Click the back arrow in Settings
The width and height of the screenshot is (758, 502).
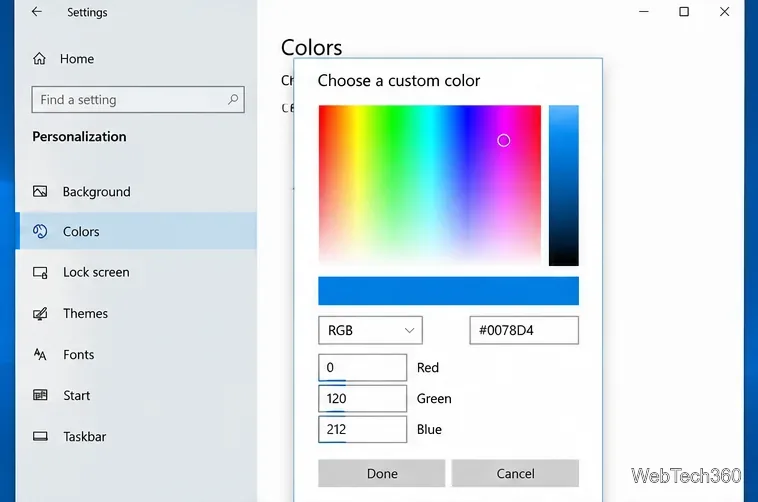click(37, 12)
